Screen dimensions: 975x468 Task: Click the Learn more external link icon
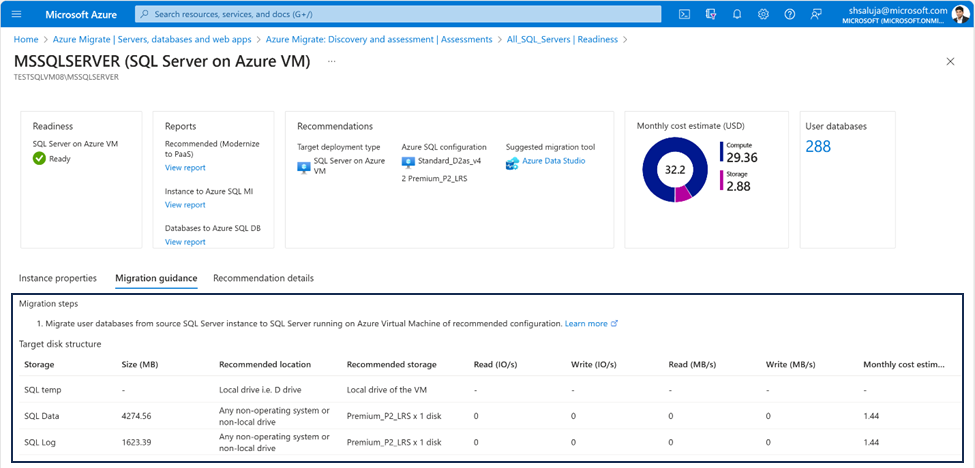(x=615, y=324)
